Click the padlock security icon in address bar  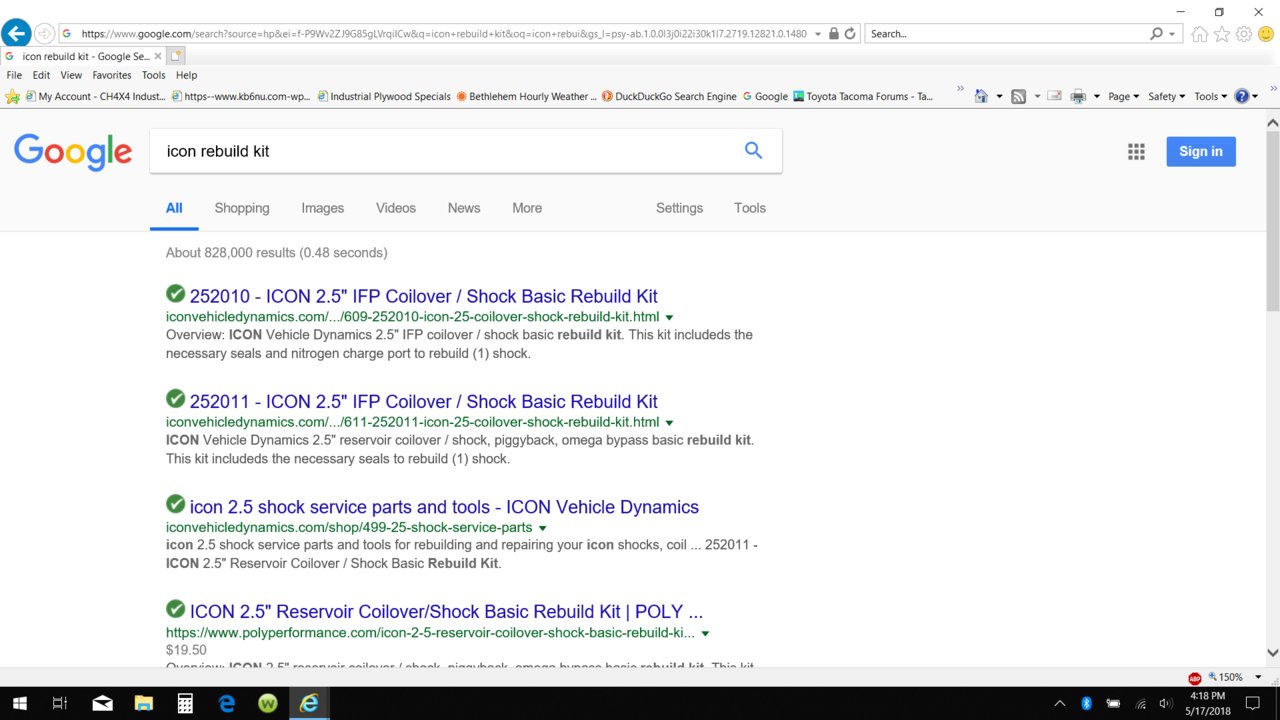834,33
